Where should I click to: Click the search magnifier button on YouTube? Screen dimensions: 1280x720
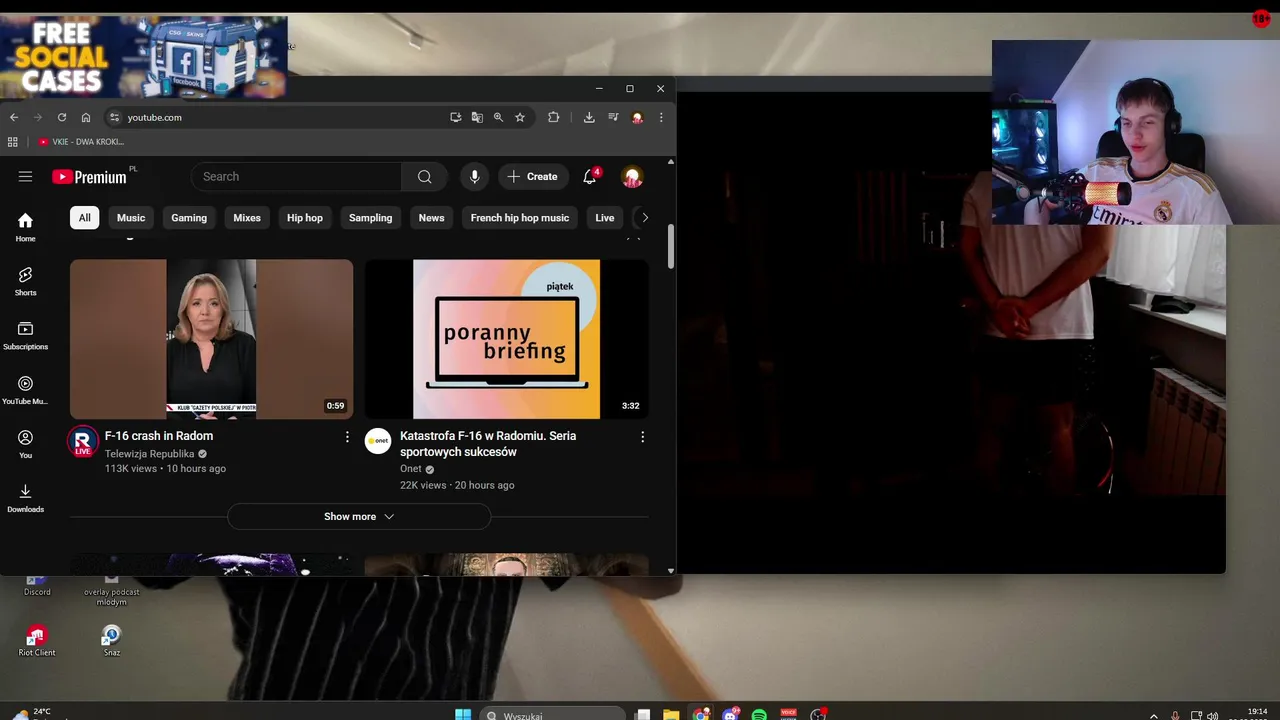pyautogui.click(x=425, y=176)
